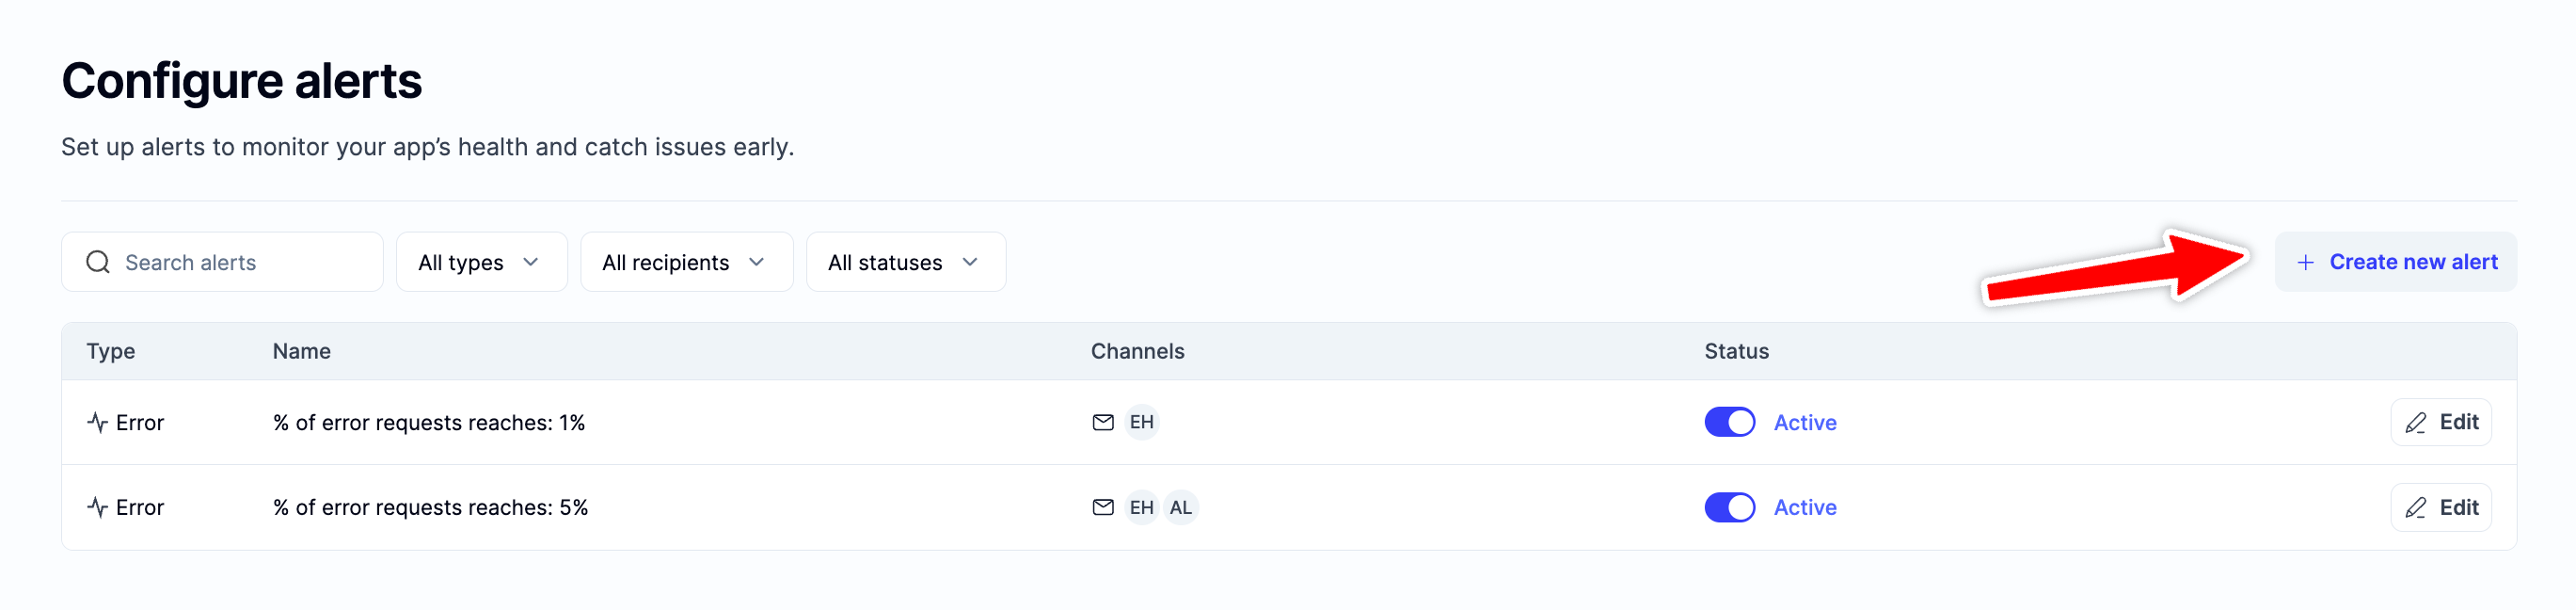Click the pulse icon on the 5% error row

tap(97, 507)
